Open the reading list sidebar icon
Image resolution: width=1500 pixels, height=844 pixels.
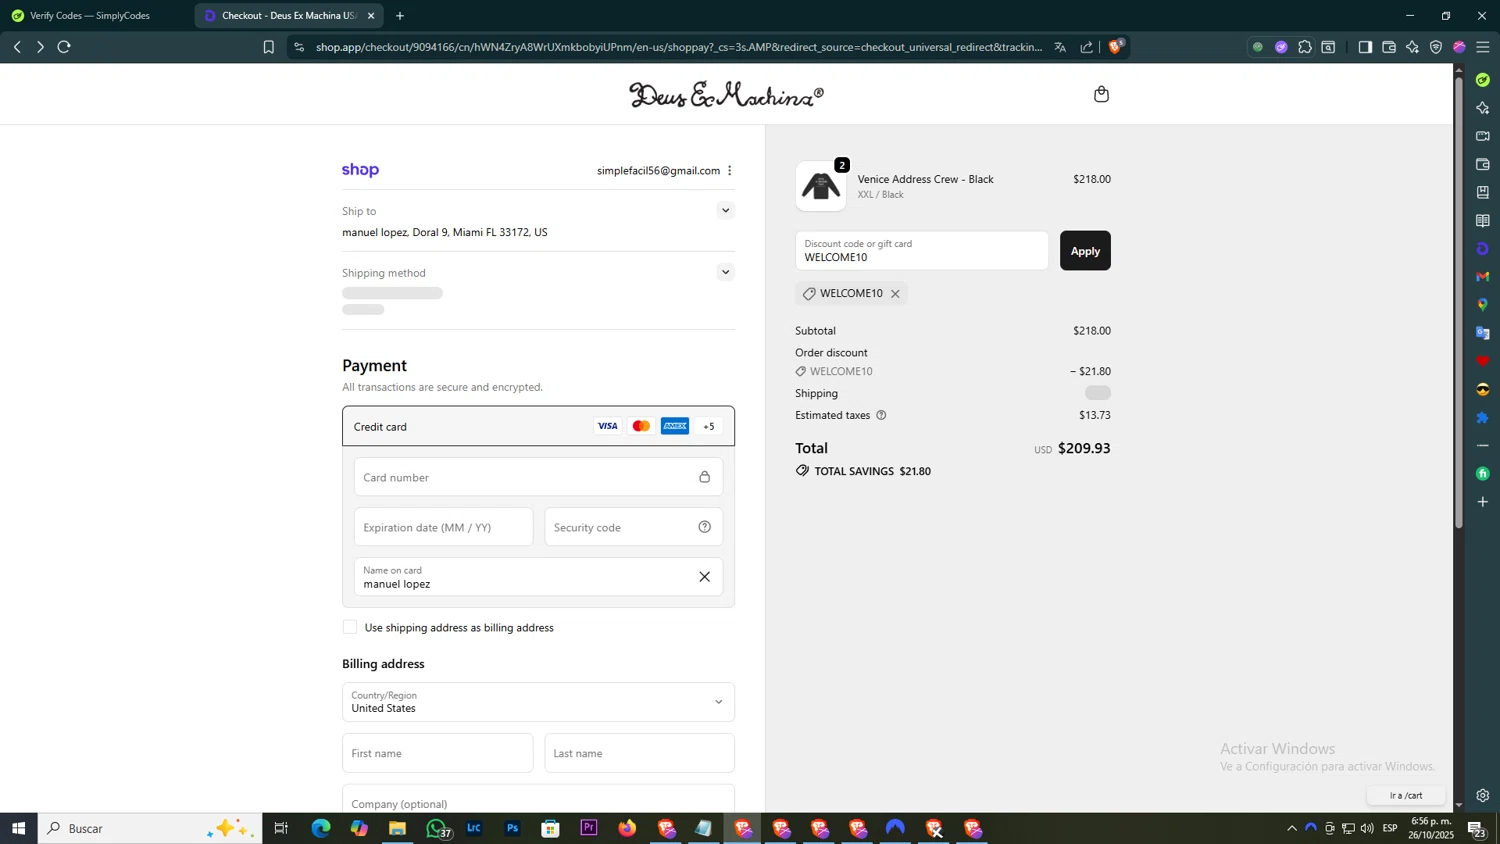point(1483,221)
